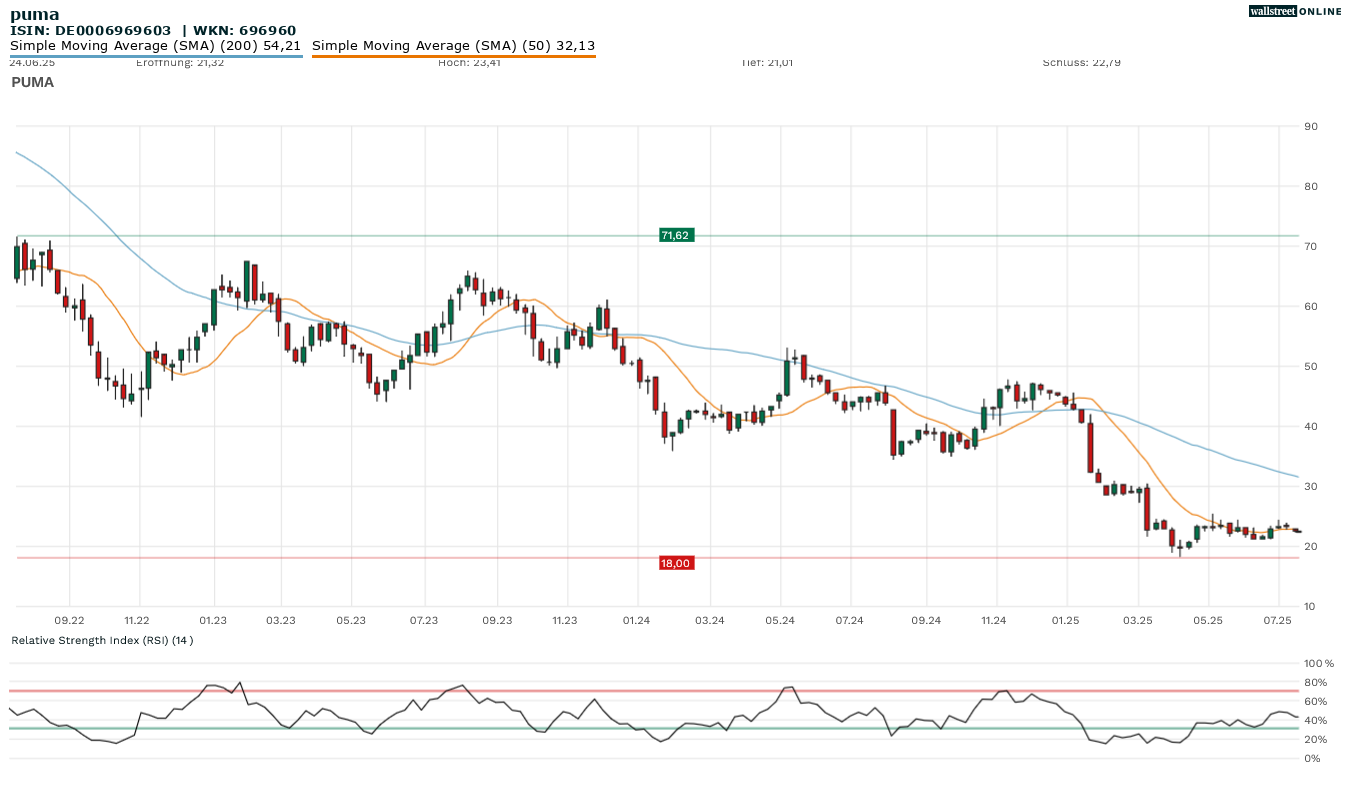Viewport: 1349px width, 786px height.
Task: Click the 24.06.25 date readout
Action: pyautogui.click(x=32, y=62)
